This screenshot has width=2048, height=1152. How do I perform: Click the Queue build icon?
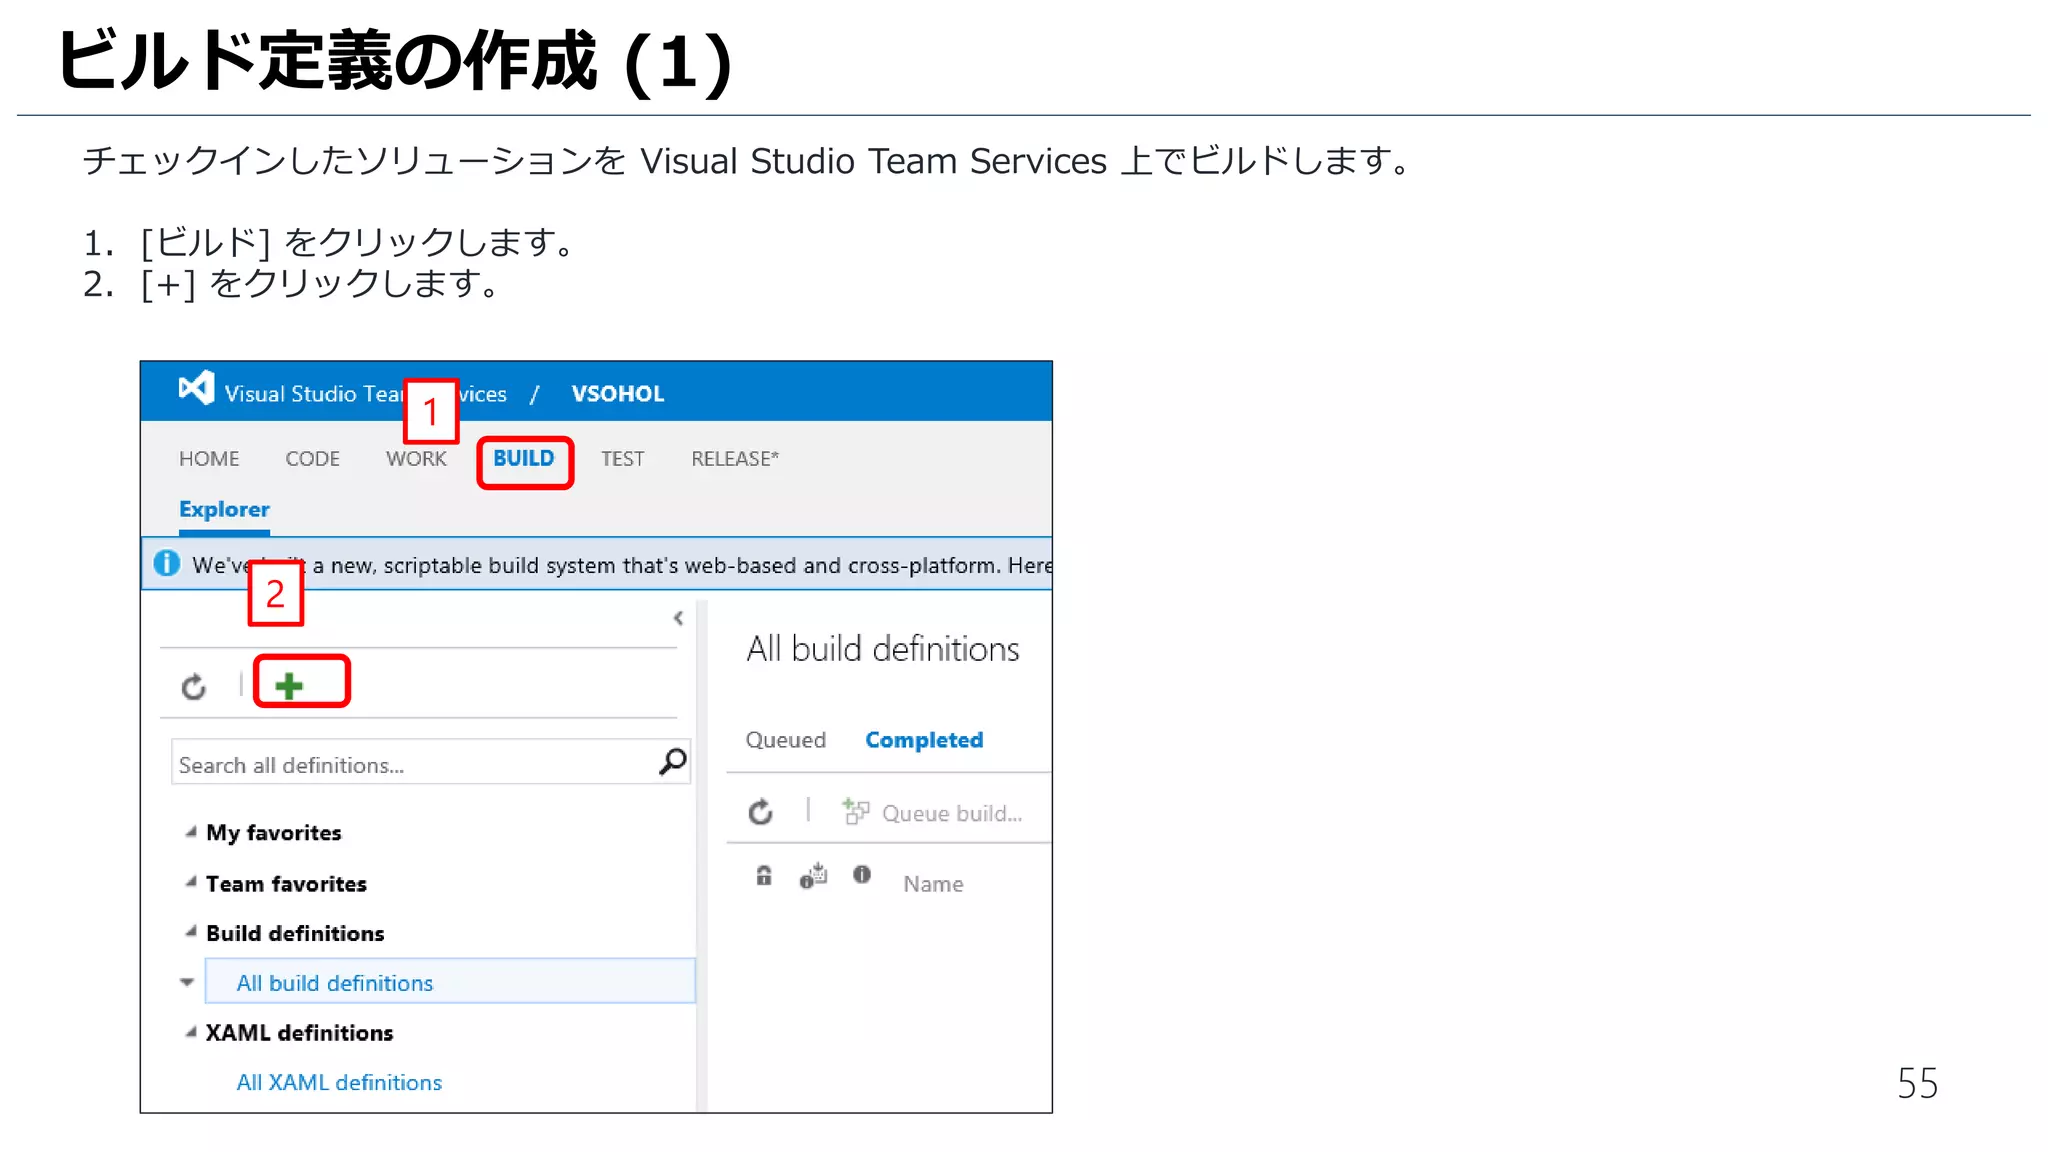855,811
